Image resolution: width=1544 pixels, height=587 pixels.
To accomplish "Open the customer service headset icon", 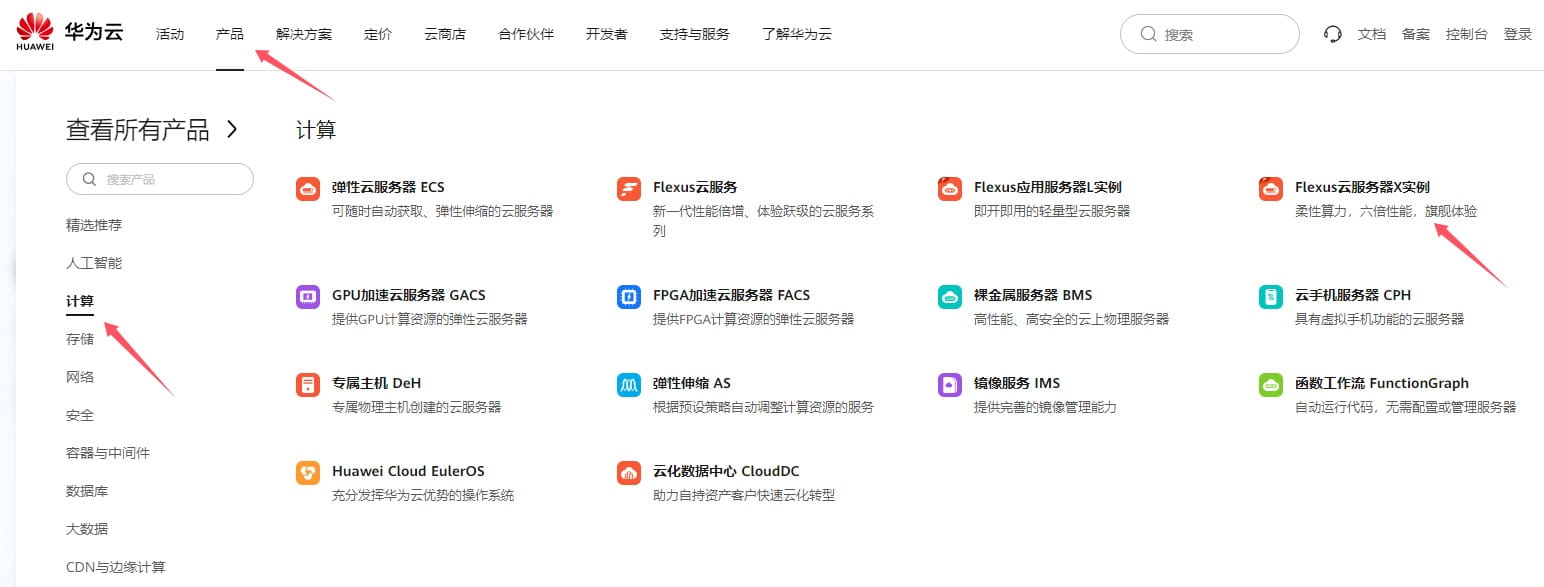I will pos(1333,33).
